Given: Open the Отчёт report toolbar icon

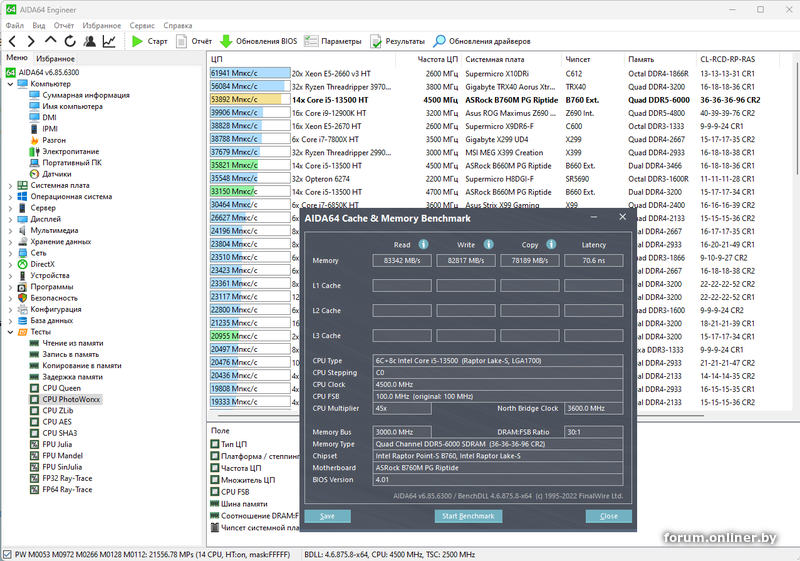Looking at the screenshot, I should (181, 41).
